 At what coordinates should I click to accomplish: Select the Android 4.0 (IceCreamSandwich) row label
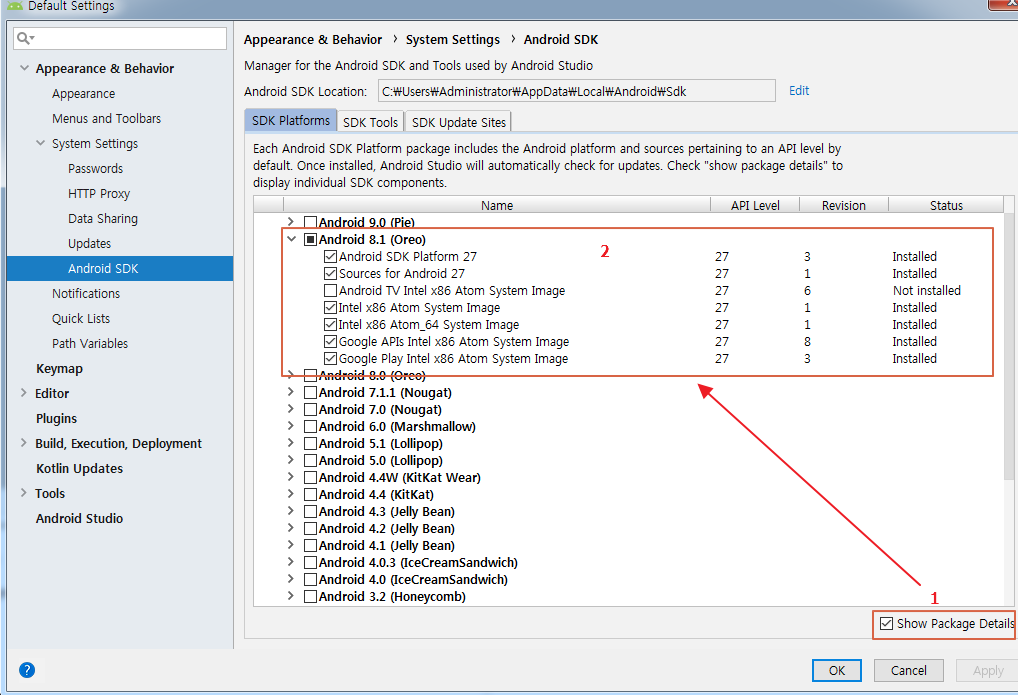[413, 579]
